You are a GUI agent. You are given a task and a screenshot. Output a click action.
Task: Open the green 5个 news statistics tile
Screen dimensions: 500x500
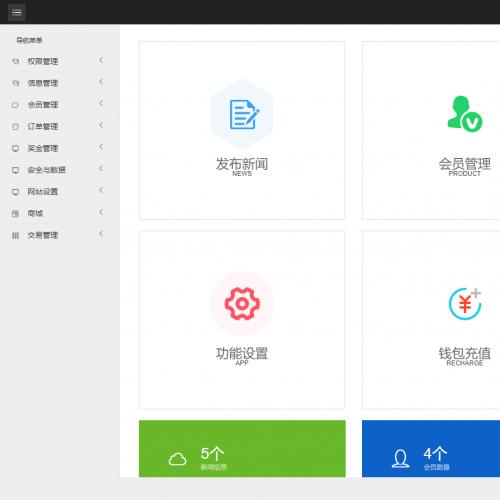[242, 448]
